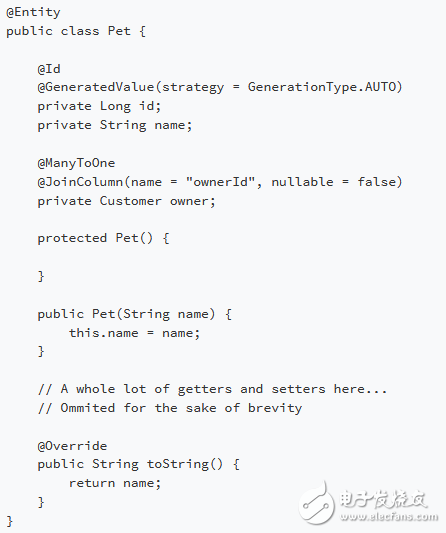Click the private String name field

[115, 125]
